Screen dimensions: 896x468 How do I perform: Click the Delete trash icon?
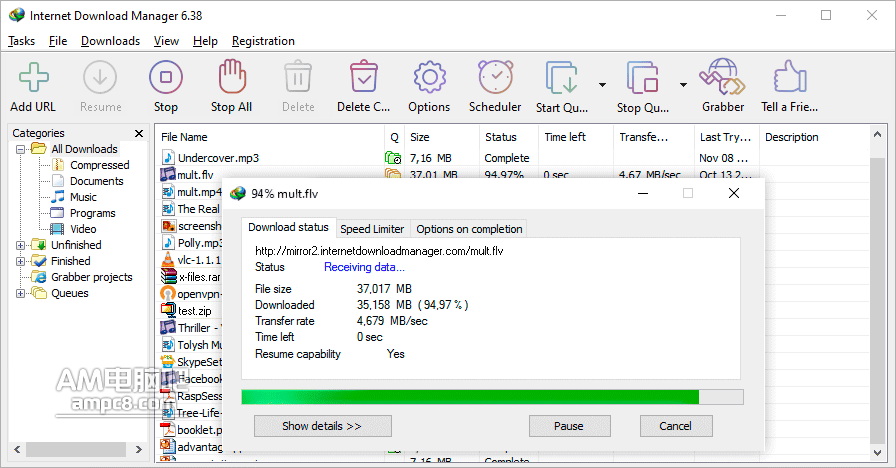coord(298,77)
